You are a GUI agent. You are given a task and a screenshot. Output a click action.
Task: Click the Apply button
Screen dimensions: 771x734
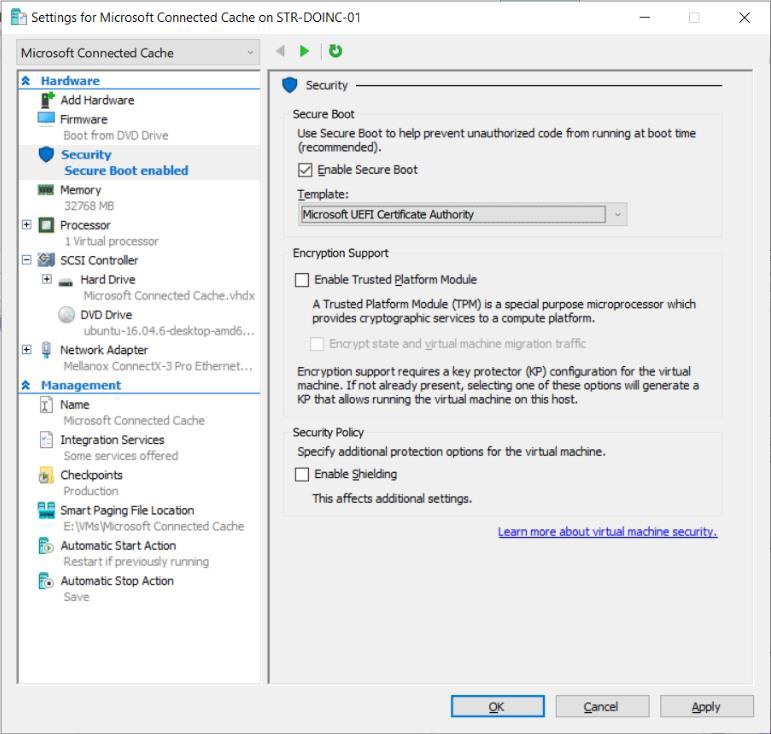[x=706, y=707]
